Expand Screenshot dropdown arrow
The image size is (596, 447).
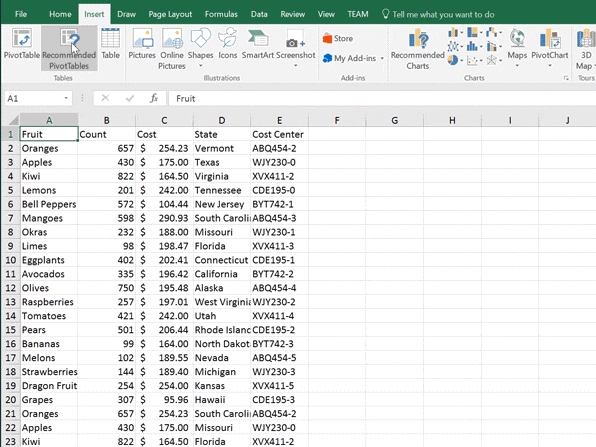296,66
